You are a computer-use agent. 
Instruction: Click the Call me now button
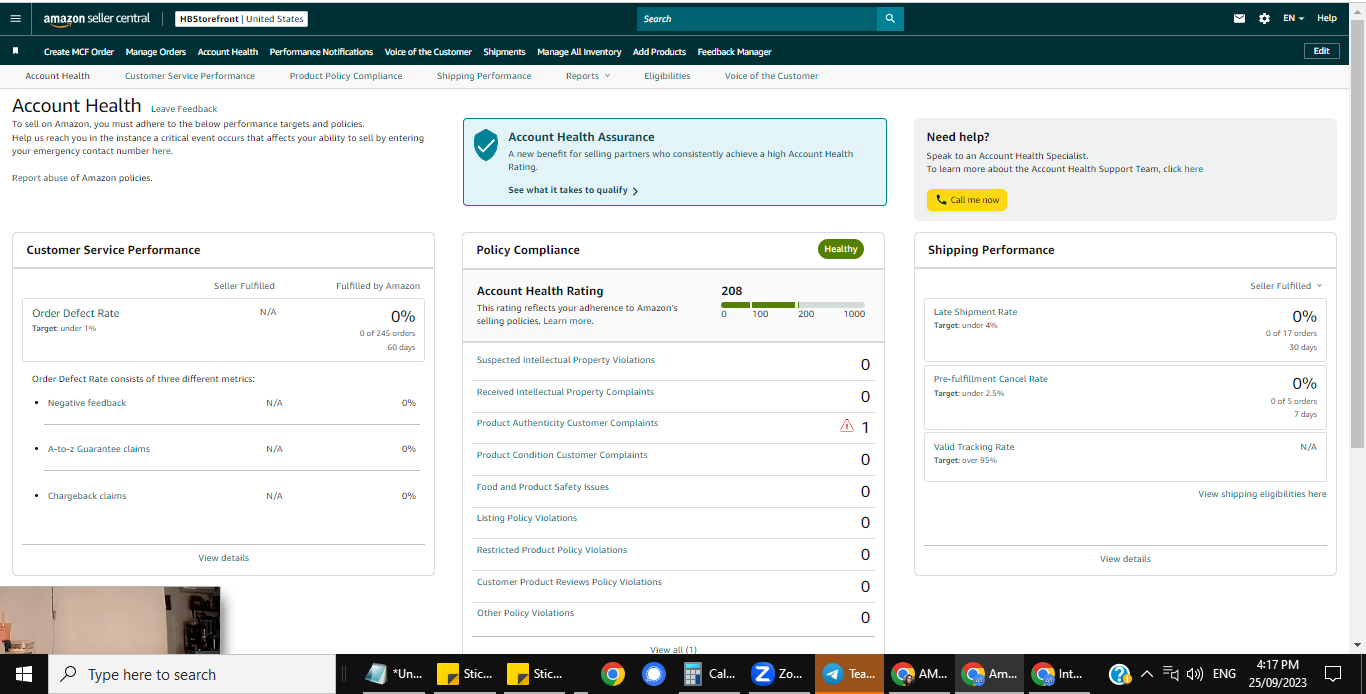point(967,200)
